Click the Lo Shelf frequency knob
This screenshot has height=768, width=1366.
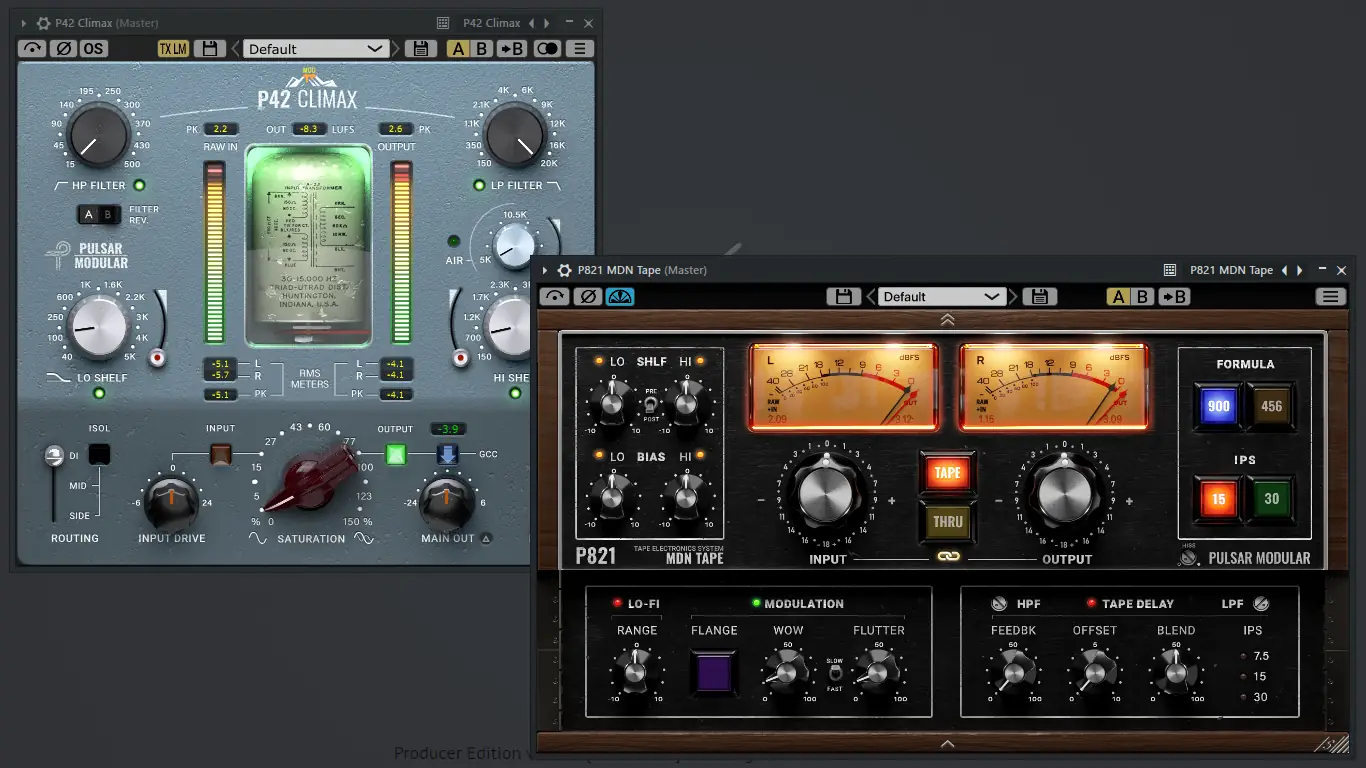click(x=97, y=327)
